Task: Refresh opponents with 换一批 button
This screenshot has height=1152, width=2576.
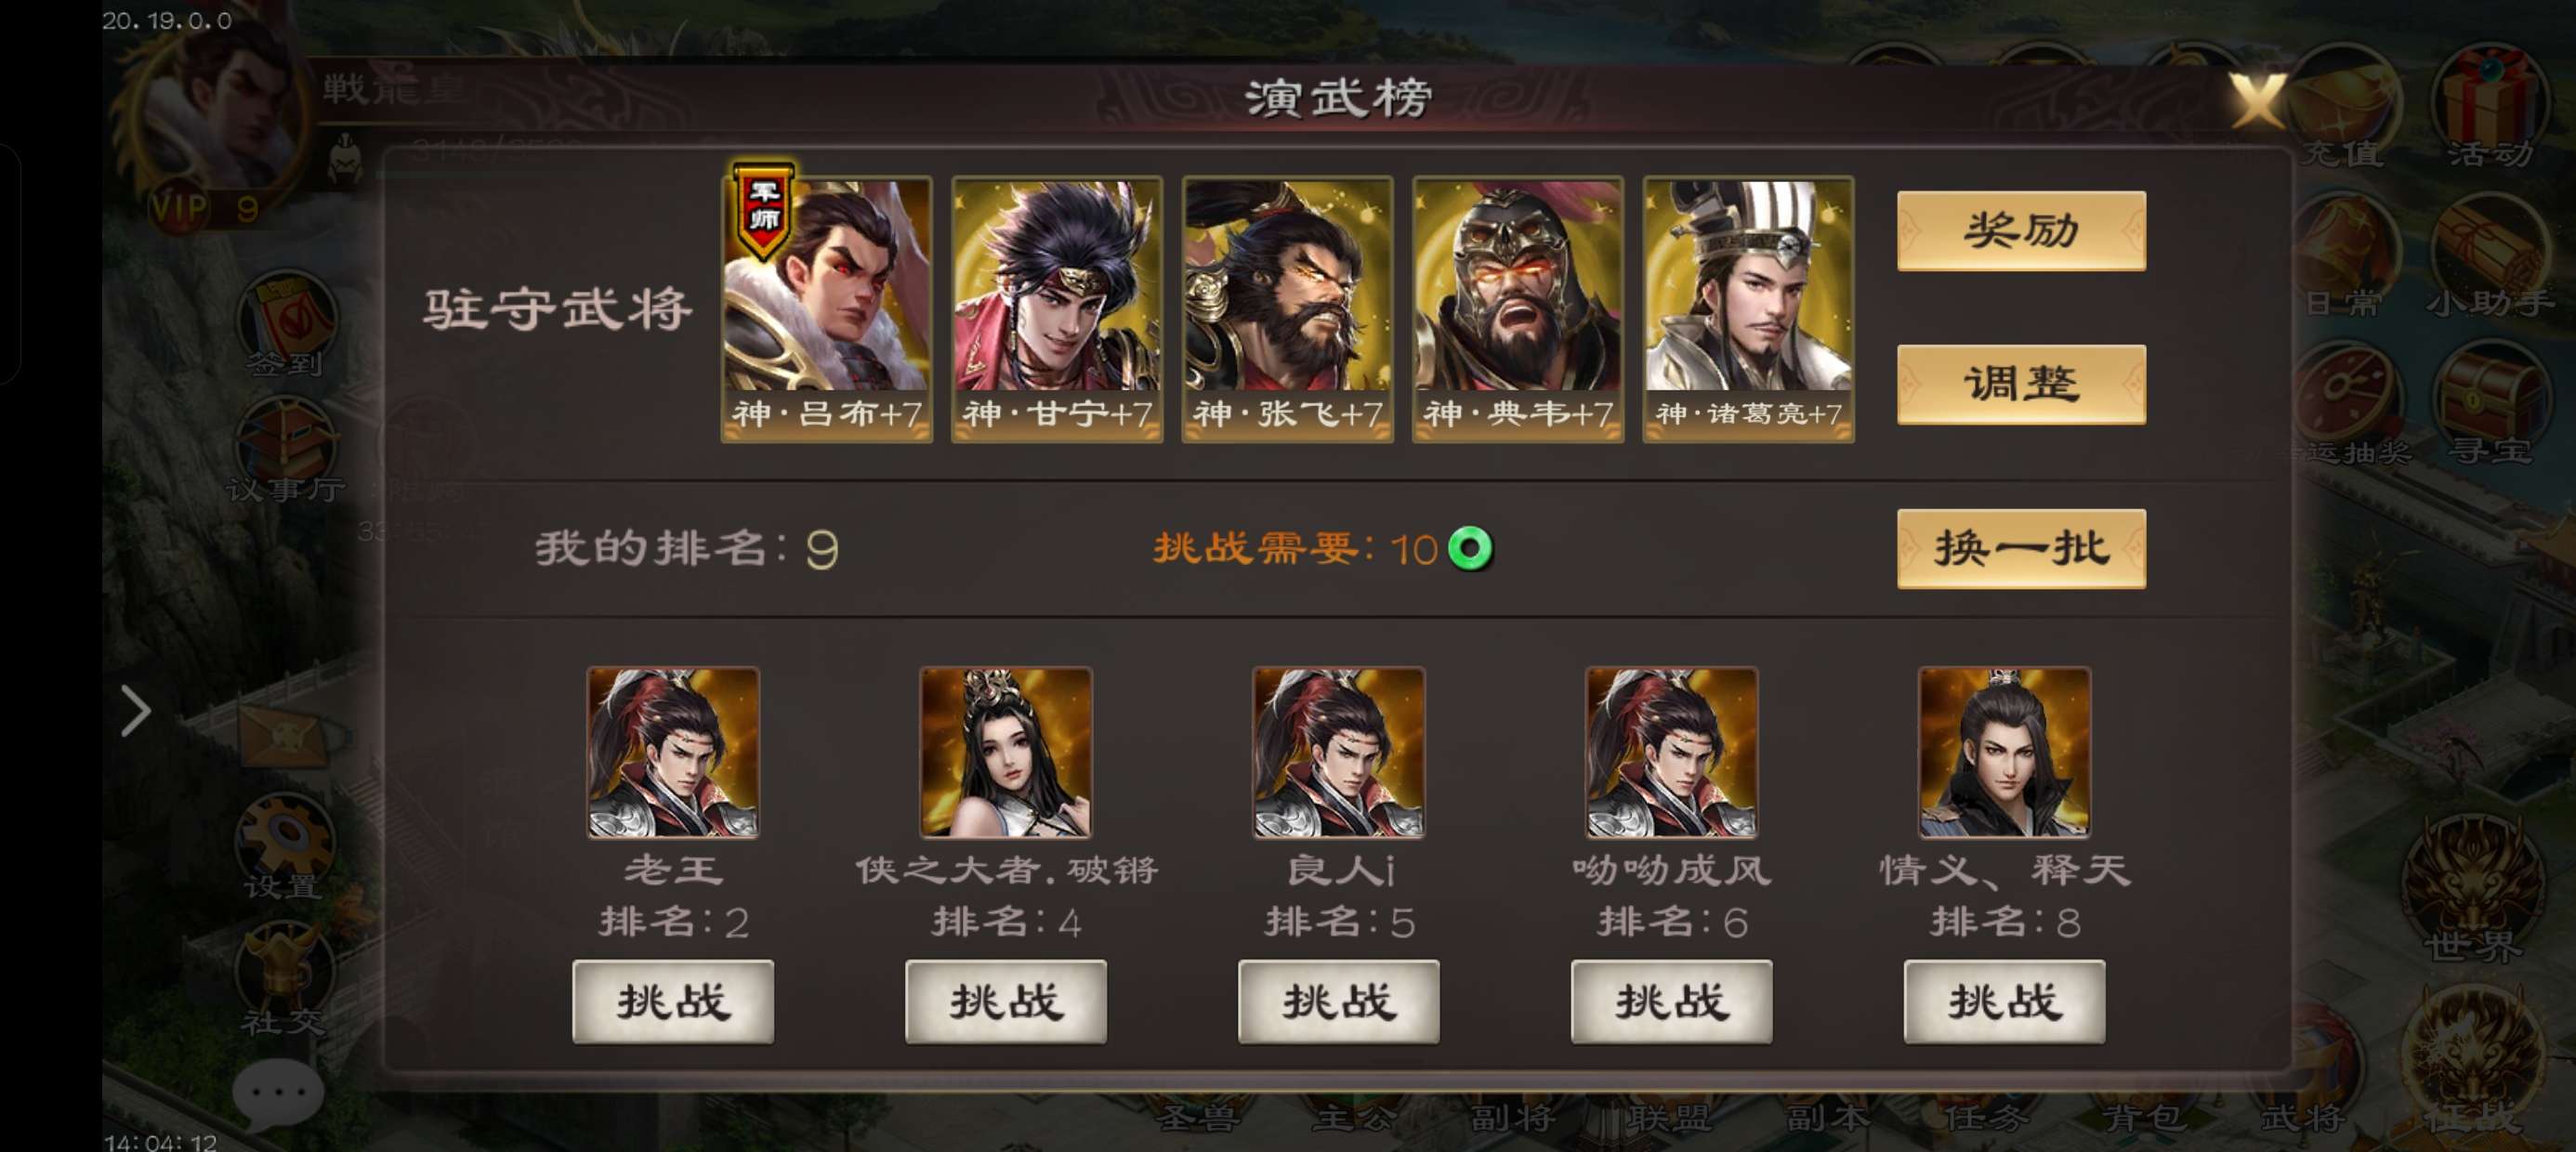Action: (x=2021, y=548)
